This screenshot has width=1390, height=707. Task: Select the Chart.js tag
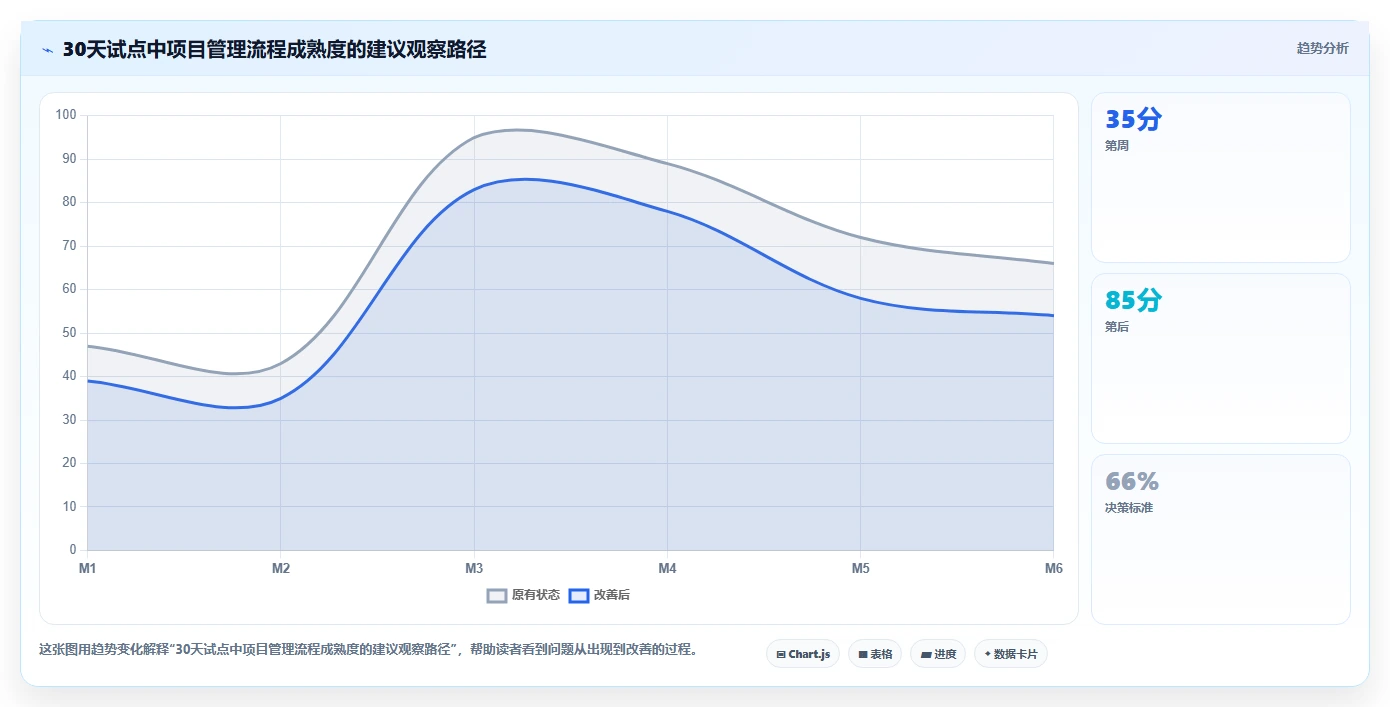(x=803, y=654)
